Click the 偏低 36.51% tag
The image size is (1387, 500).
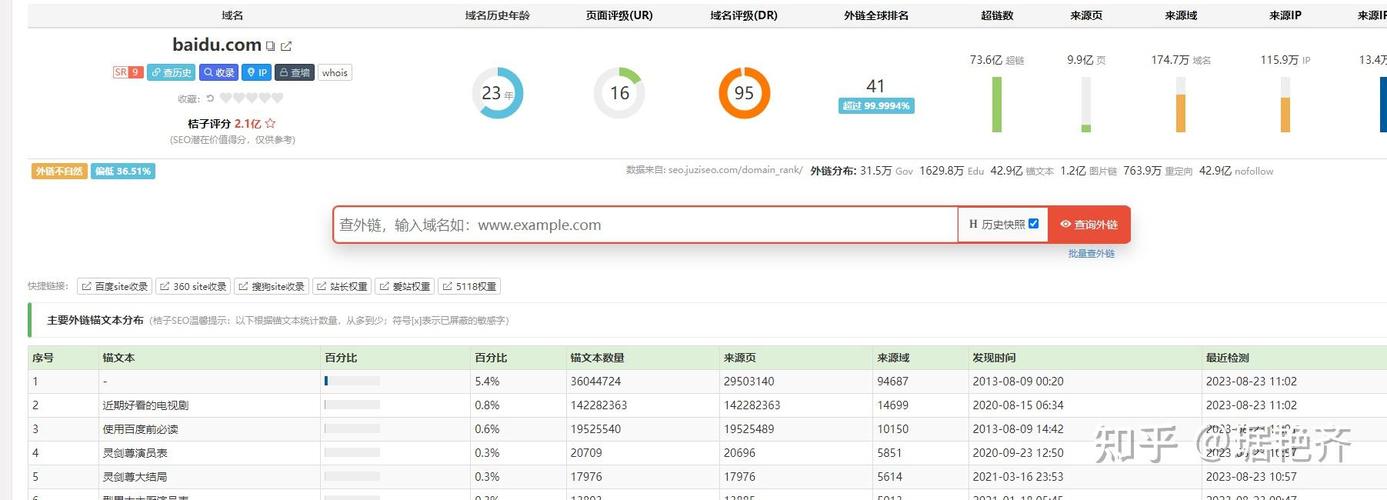(123, 171)
